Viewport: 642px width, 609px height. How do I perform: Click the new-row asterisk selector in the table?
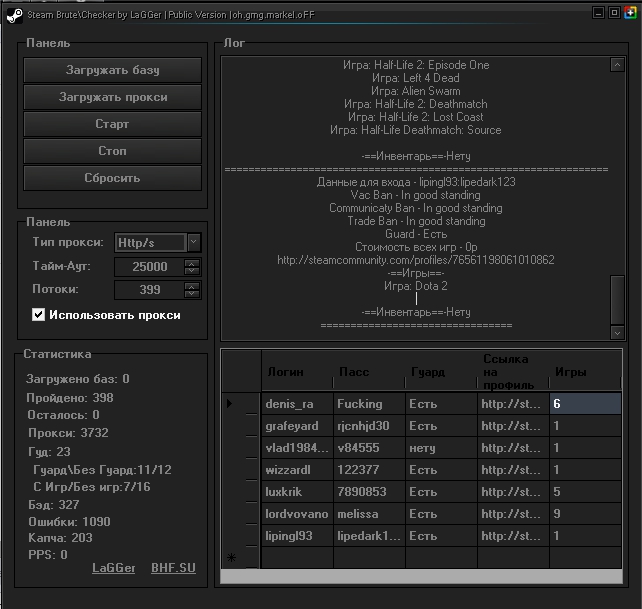point(241,558)
